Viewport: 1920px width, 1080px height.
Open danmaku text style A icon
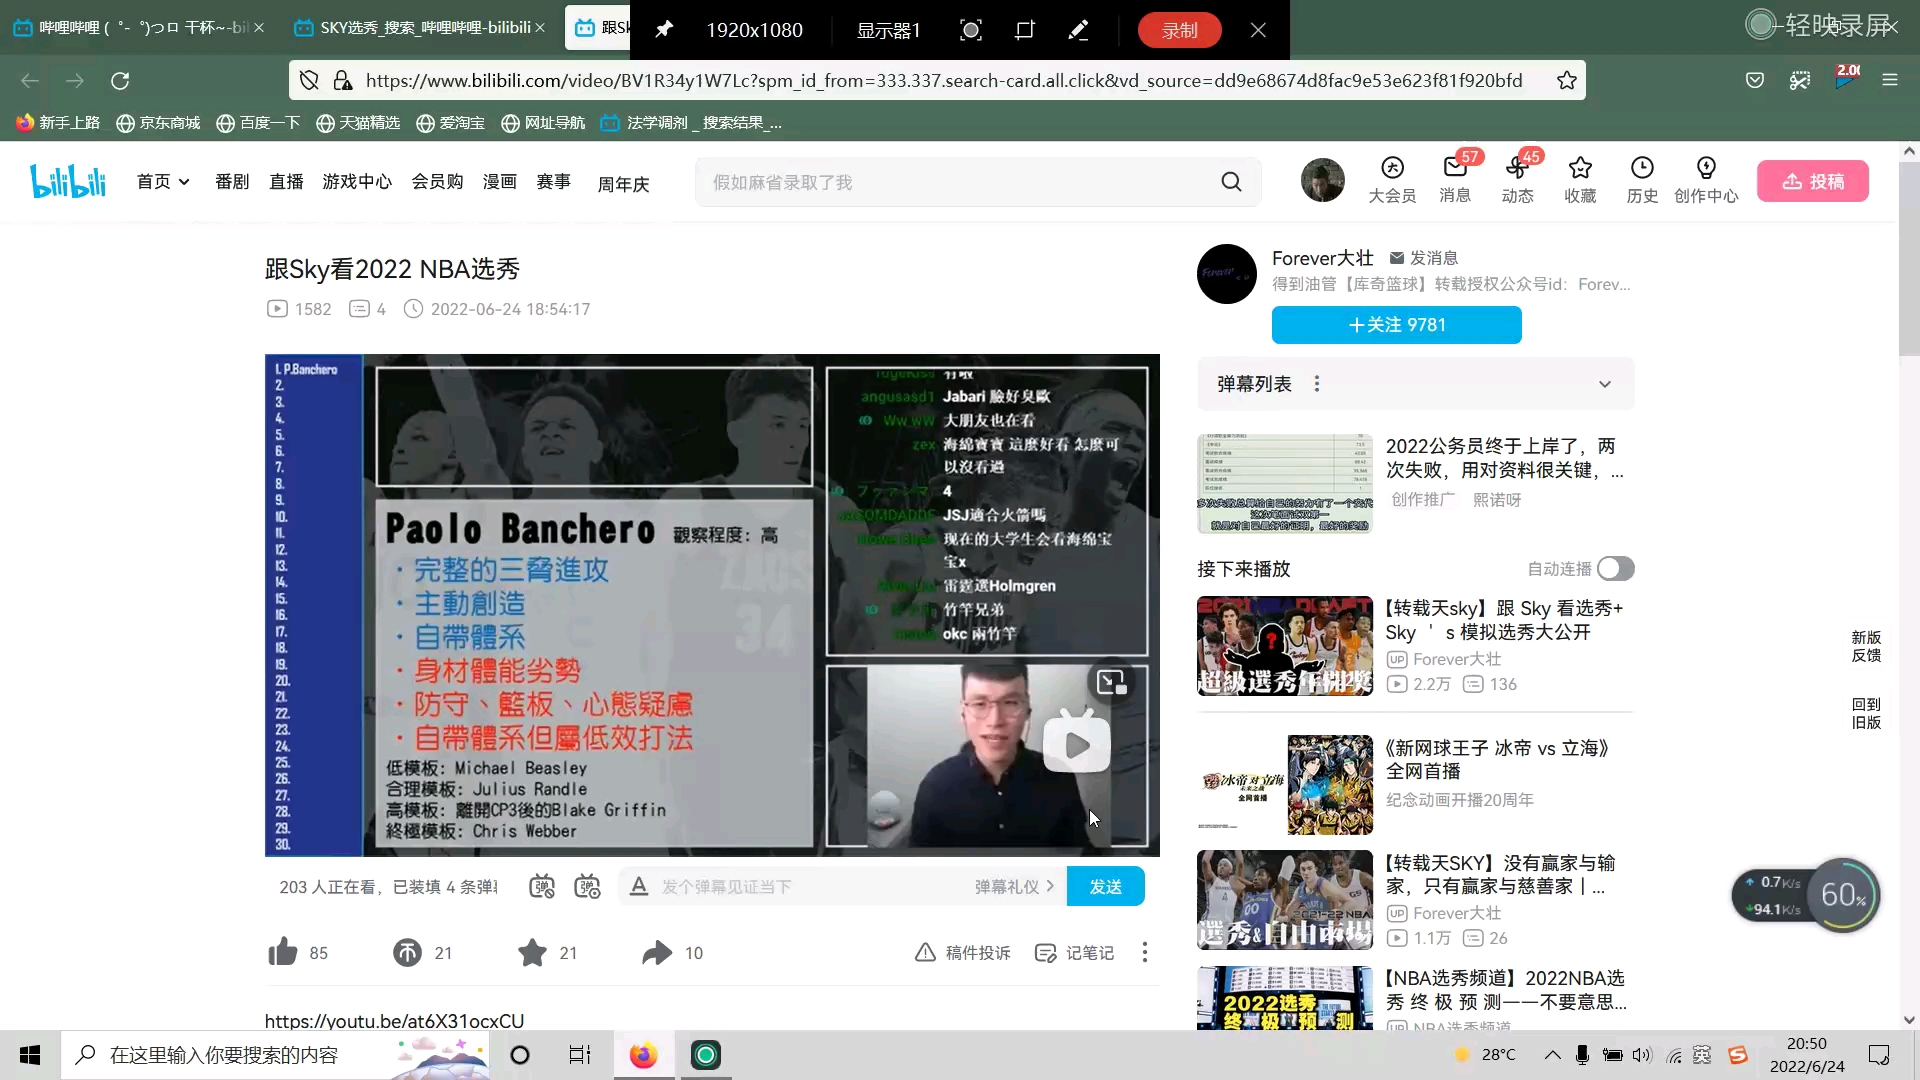[639, 886]
